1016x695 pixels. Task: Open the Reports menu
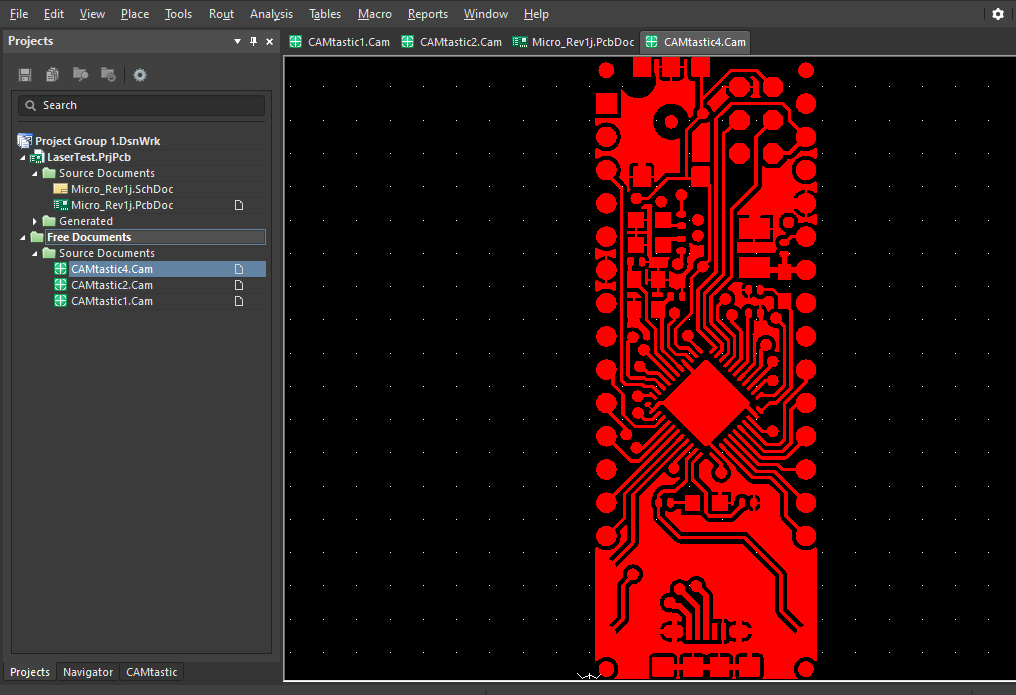click(x=428, y=14)
